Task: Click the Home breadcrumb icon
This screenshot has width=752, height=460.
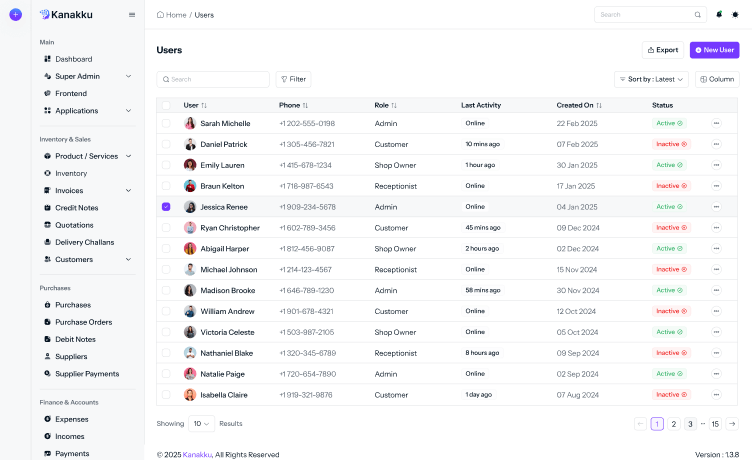Action: tap(160, 15)
